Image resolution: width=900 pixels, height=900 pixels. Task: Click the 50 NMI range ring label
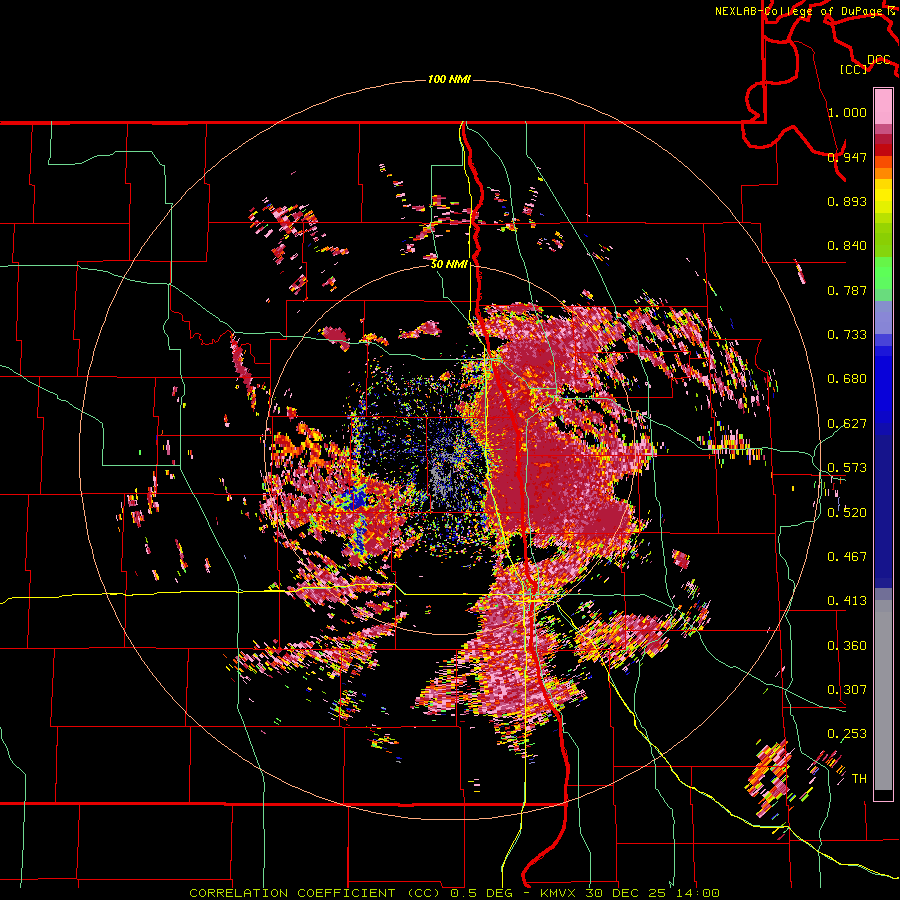point(449,264)
